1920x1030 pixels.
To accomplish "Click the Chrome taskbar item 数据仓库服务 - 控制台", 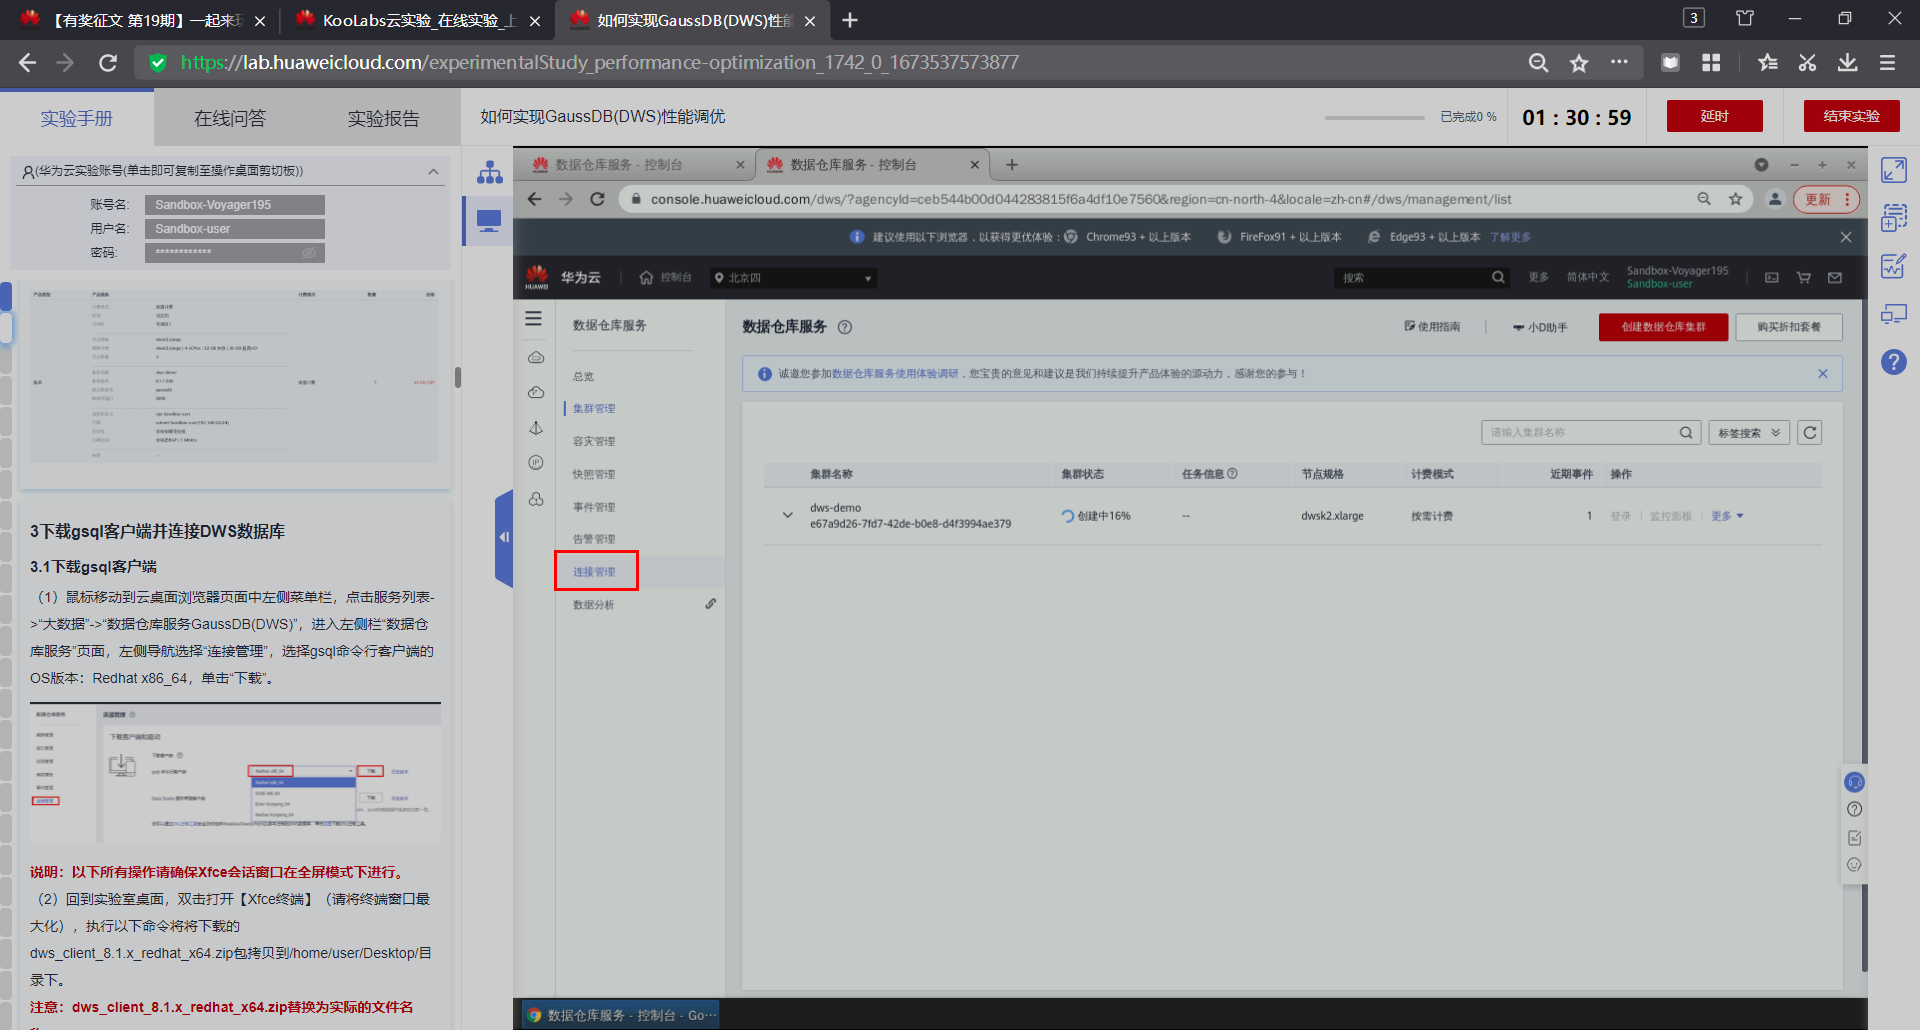I will point(621,1015).
